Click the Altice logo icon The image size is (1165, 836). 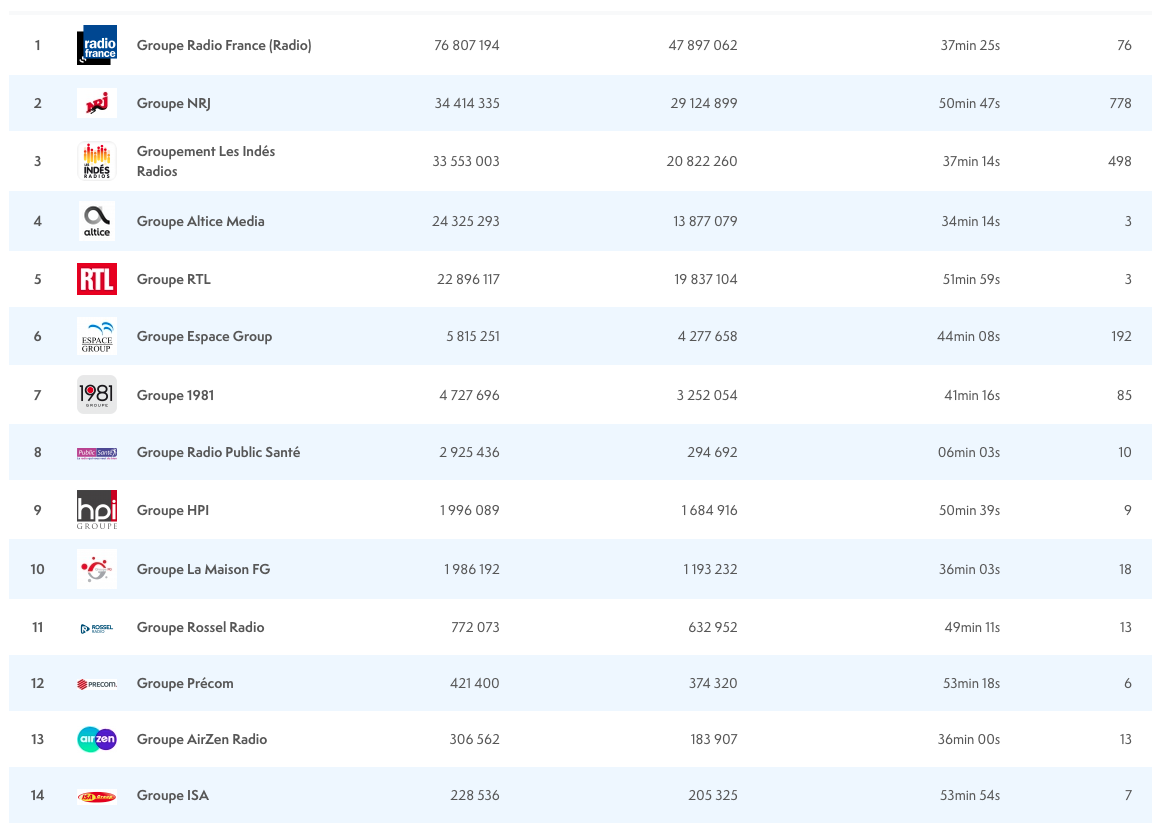(x=97, y=221)
